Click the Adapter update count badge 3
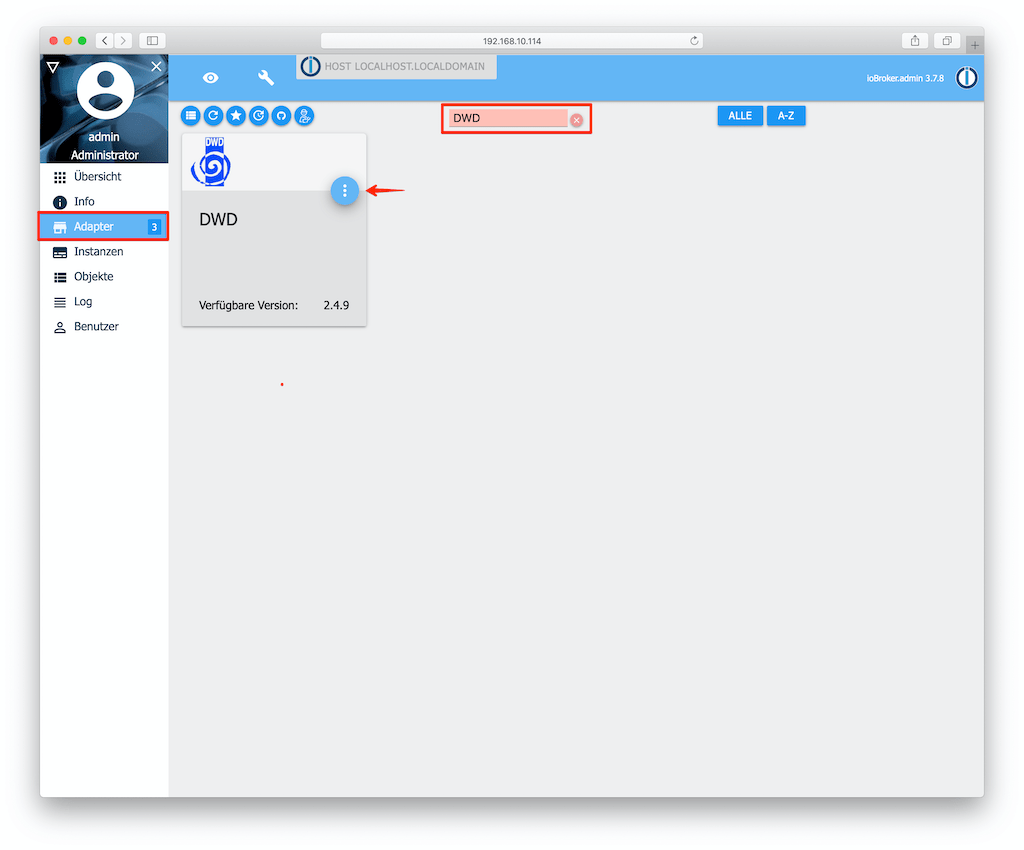This screenshot has height=850, width=1024. point(154,227)
